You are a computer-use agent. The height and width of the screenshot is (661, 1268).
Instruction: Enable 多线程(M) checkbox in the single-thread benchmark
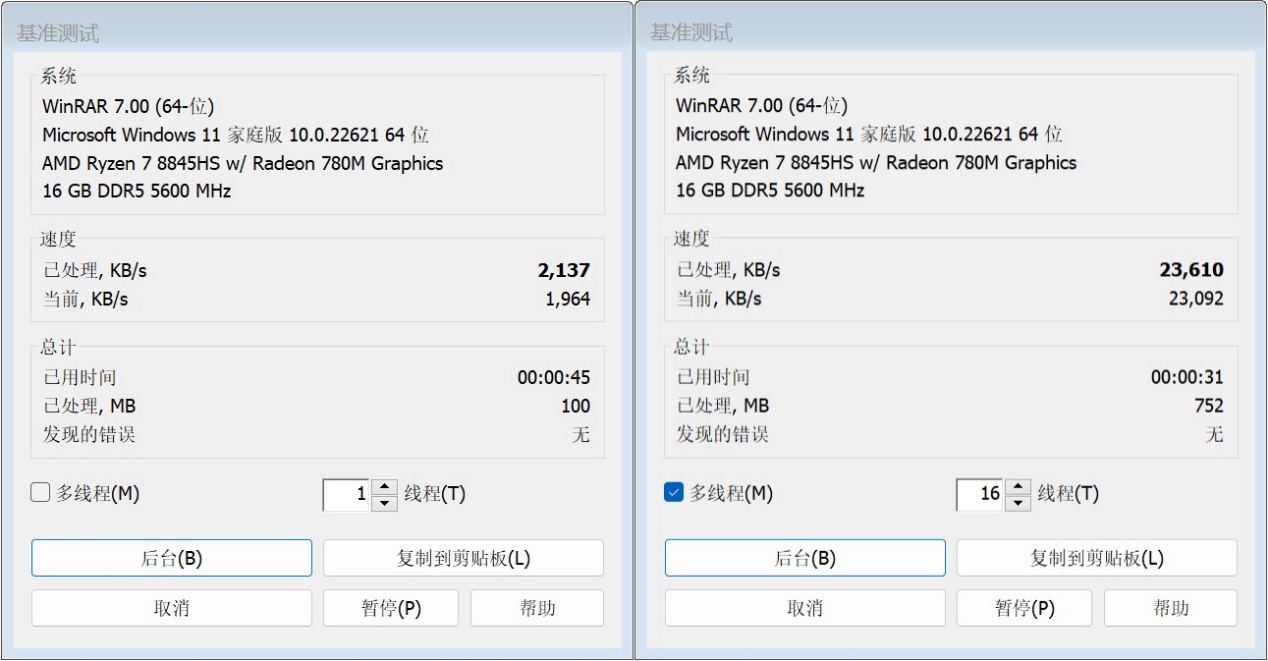[x=41, y=493]
